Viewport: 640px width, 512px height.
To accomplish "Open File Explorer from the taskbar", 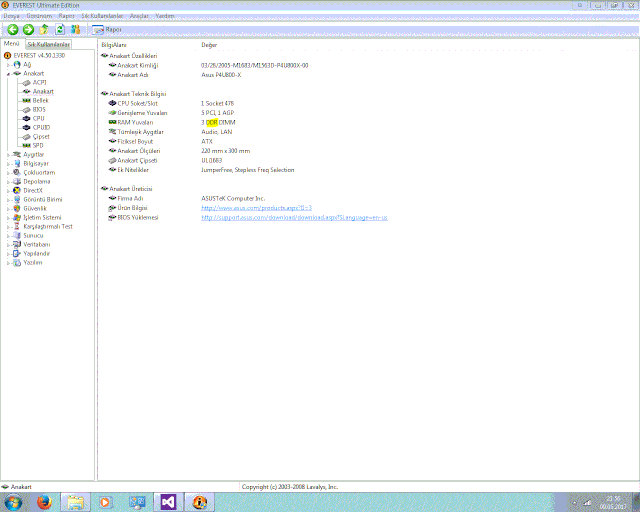I will tap(75, 502).
